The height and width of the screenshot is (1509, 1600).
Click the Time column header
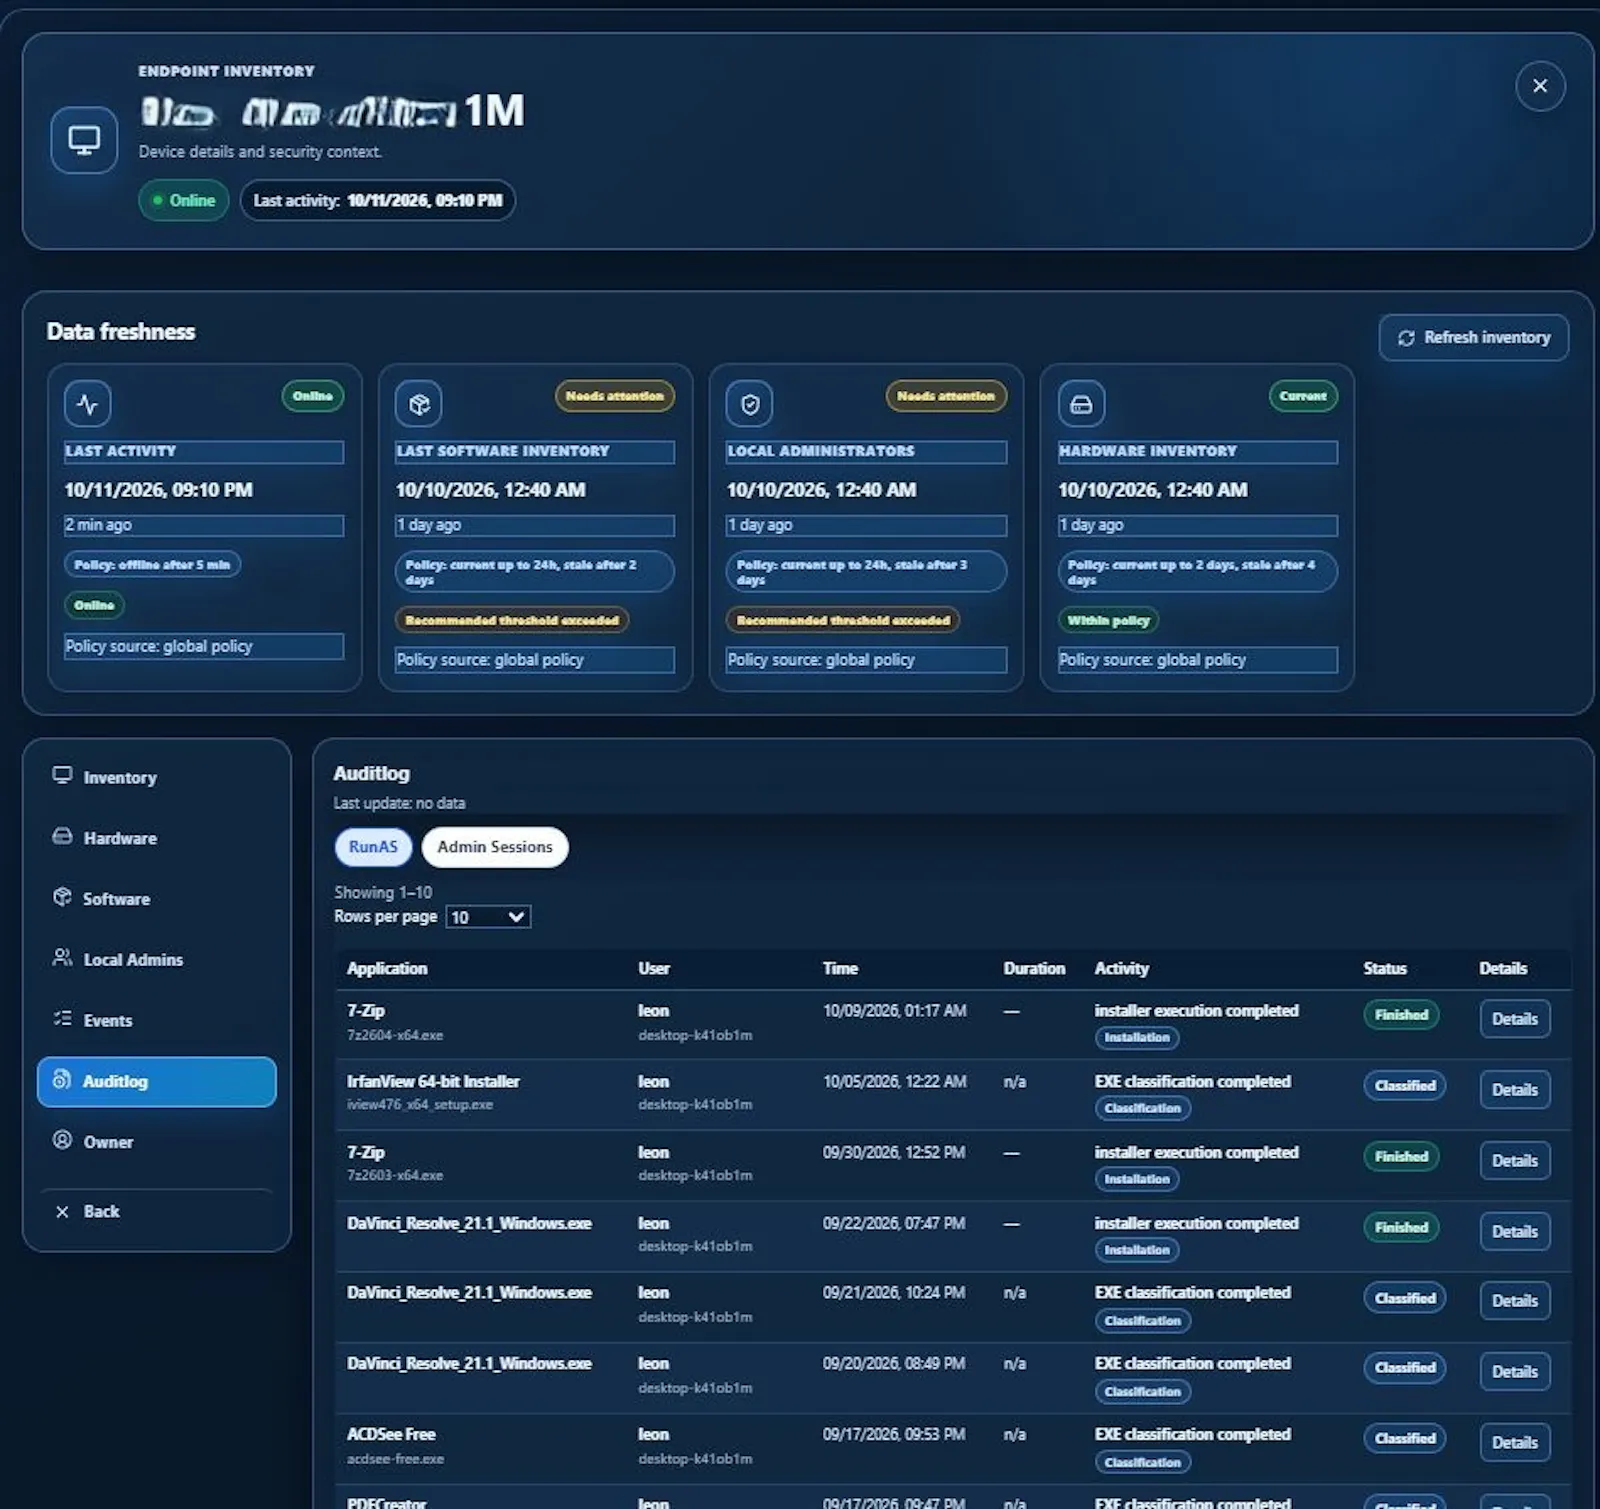pyautogui.click(x=840, y=968)
